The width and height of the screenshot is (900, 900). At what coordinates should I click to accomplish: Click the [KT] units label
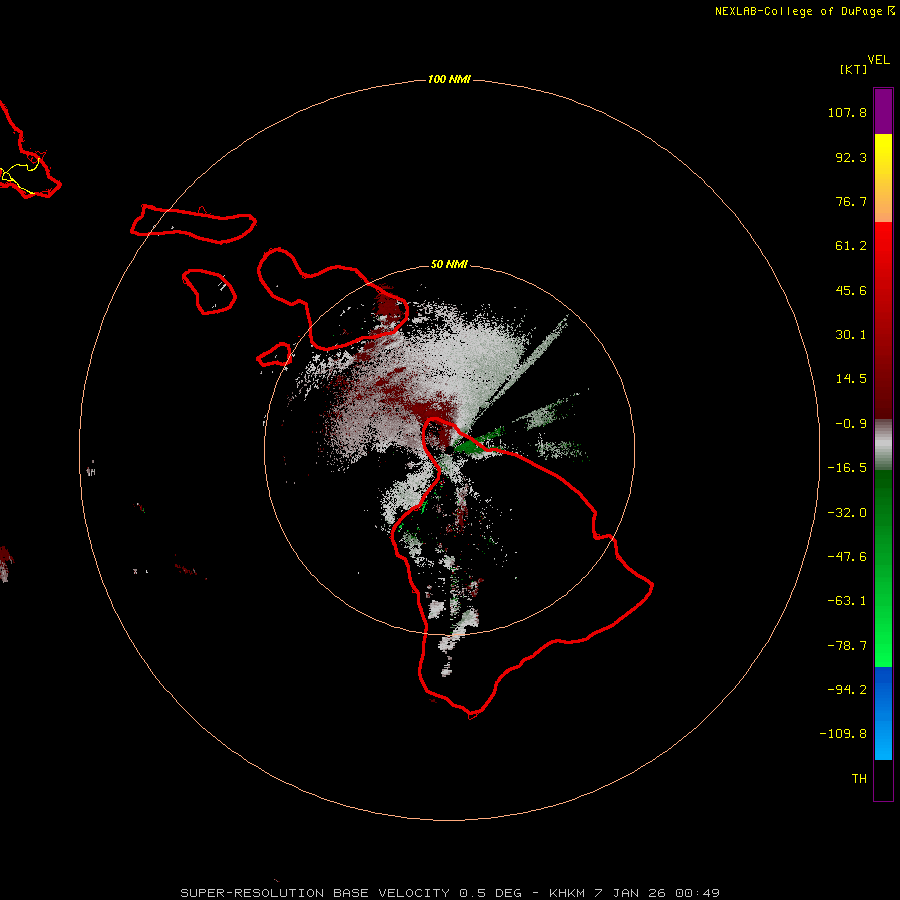pyautogui.click(x=853, y=69)
